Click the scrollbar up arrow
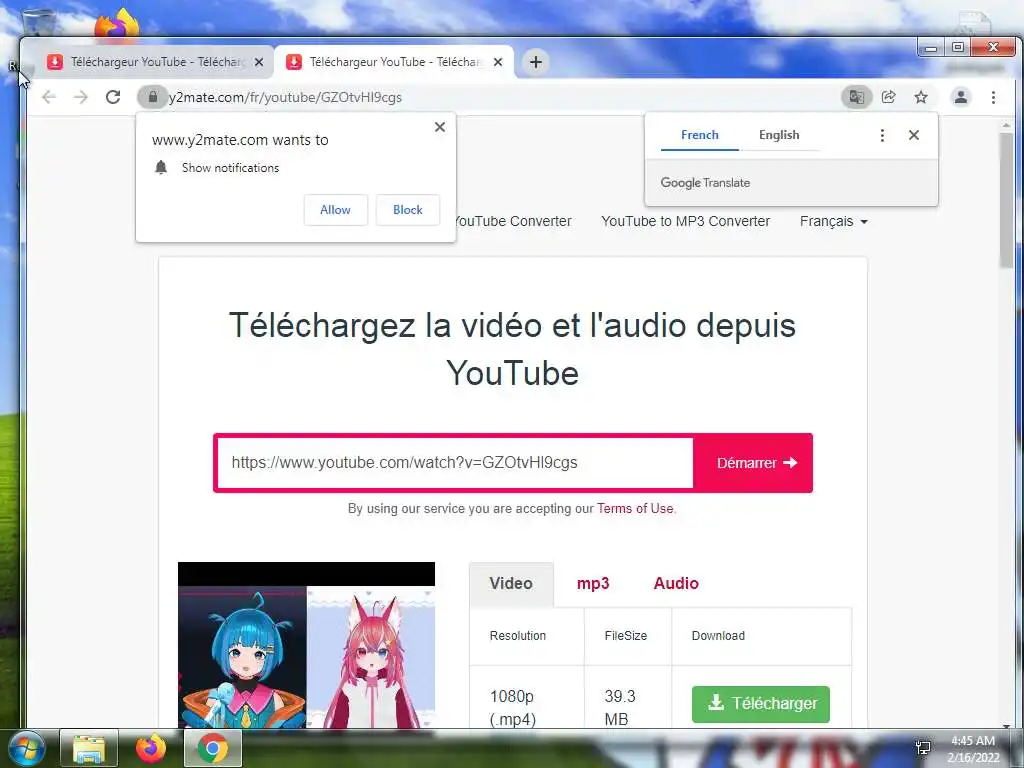The width and height of the screenshot is (1024, 768). click(x=1006, y=125)
